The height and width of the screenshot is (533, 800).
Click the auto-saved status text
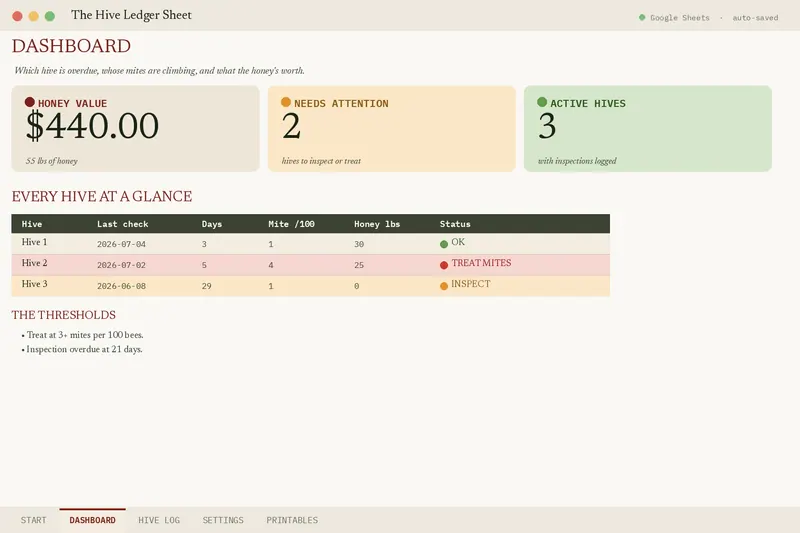755,18
